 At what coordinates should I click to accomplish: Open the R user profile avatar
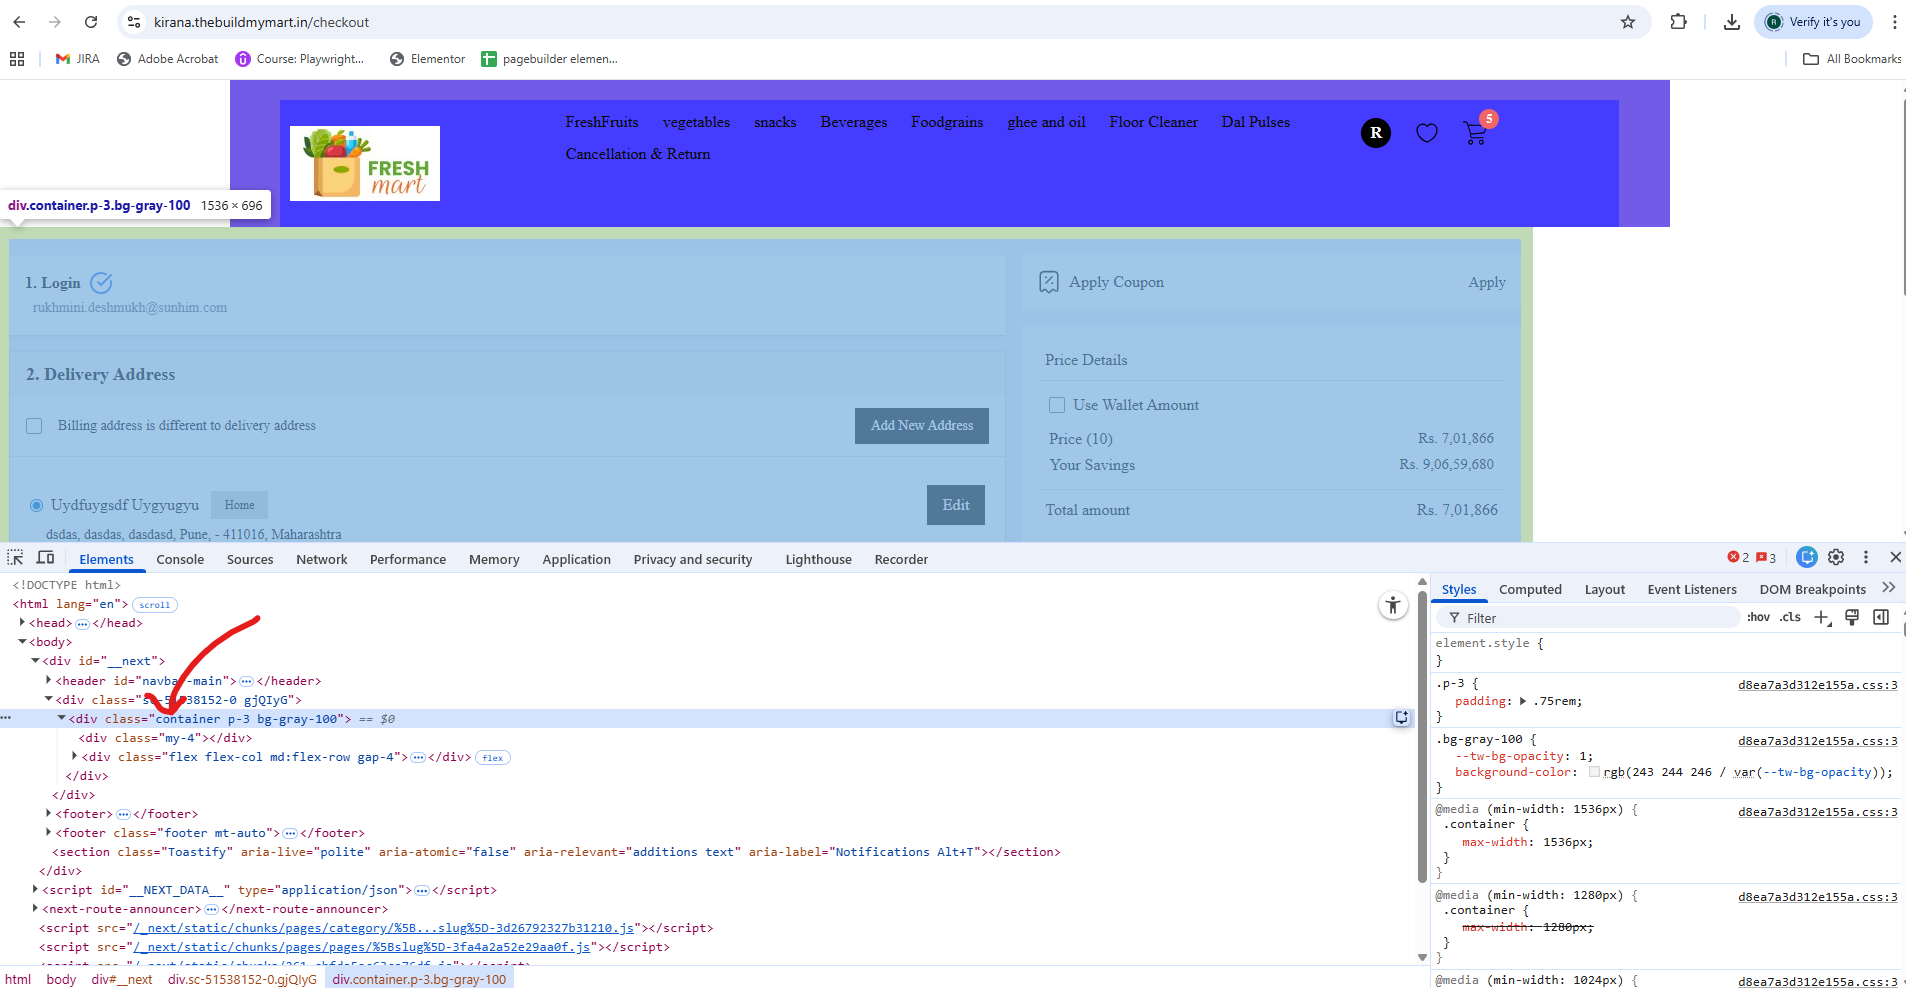(1376, 132)
